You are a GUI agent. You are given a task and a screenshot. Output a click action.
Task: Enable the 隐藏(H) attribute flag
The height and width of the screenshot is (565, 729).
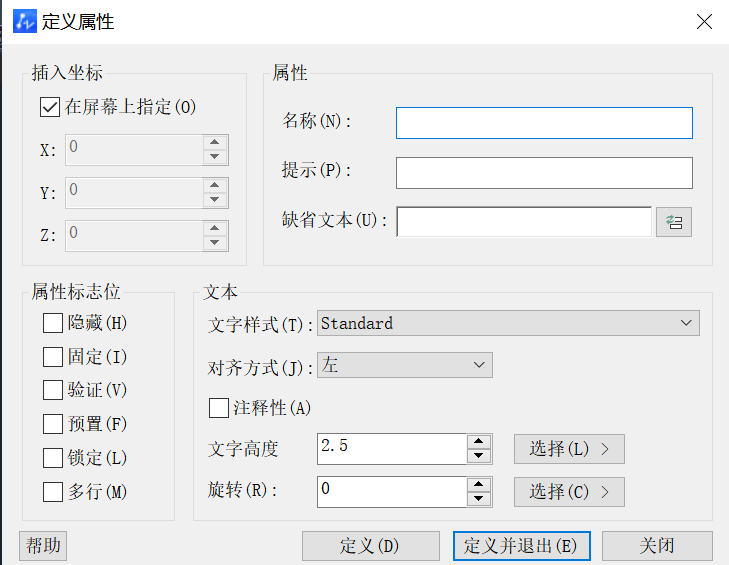click(x=53, y=323)
